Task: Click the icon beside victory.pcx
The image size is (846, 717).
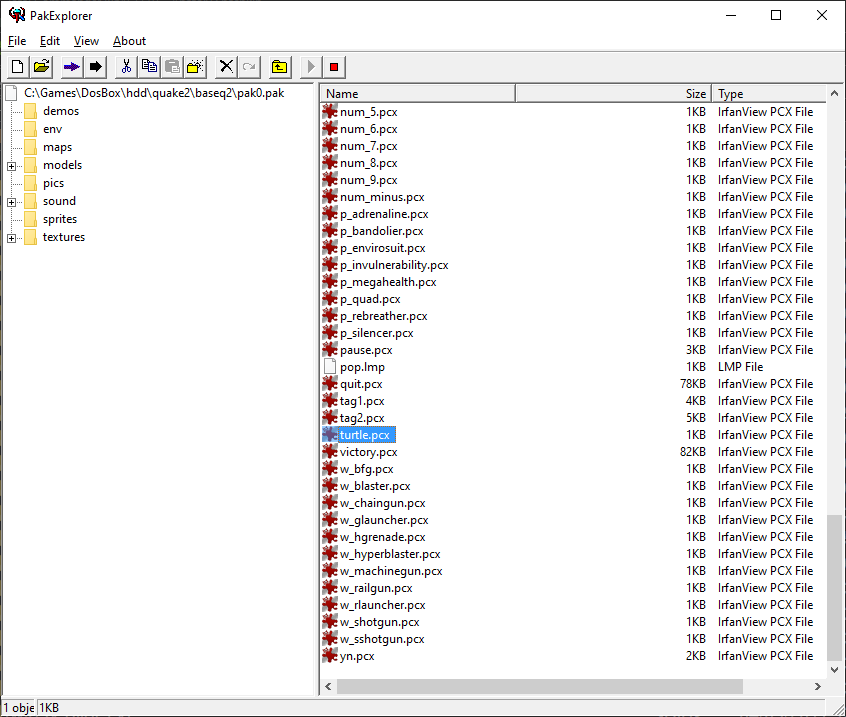Action: 330,452
